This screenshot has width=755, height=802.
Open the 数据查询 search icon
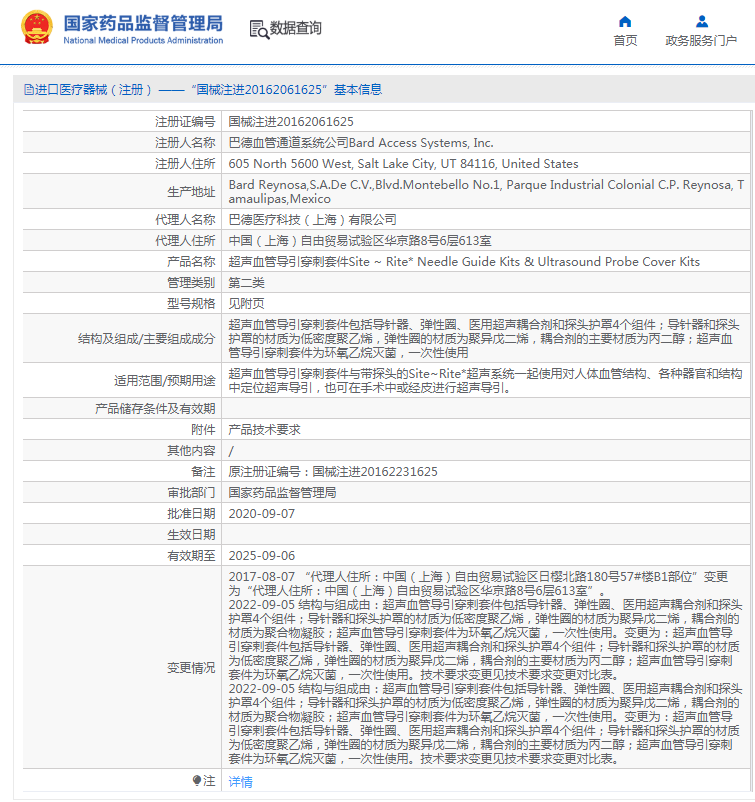coord(259,29)
